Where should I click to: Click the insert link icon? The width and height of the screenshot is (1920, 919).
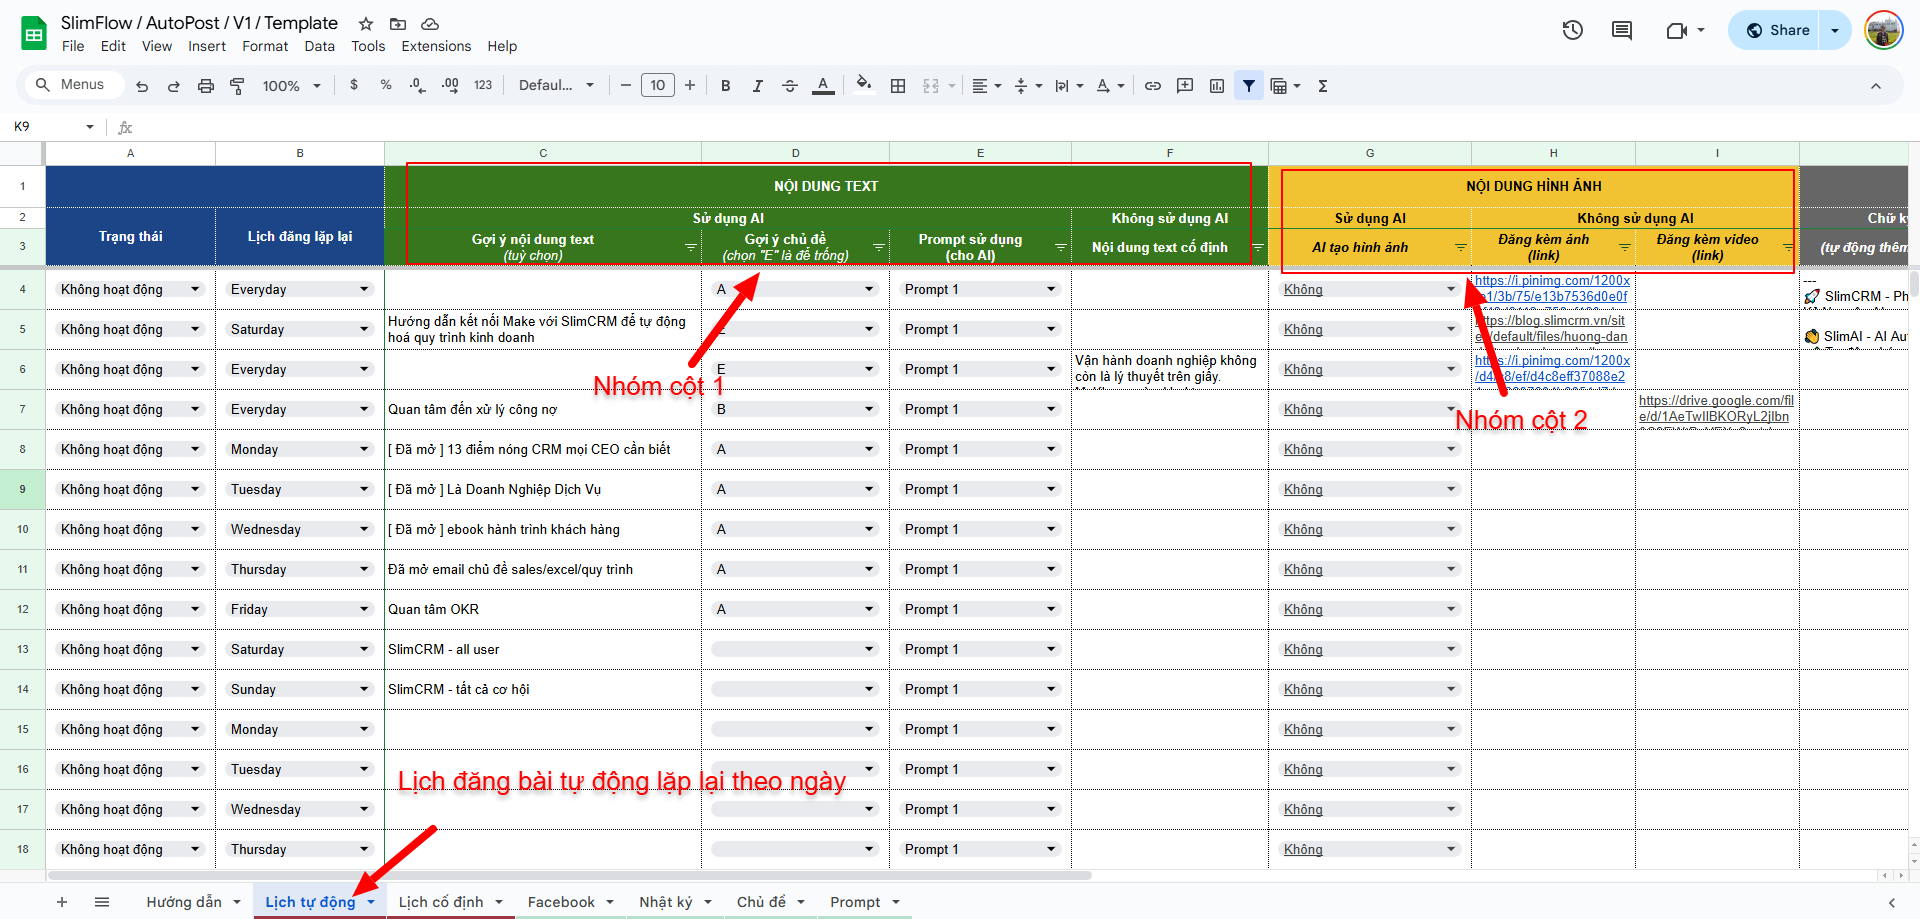[1152, 86]
